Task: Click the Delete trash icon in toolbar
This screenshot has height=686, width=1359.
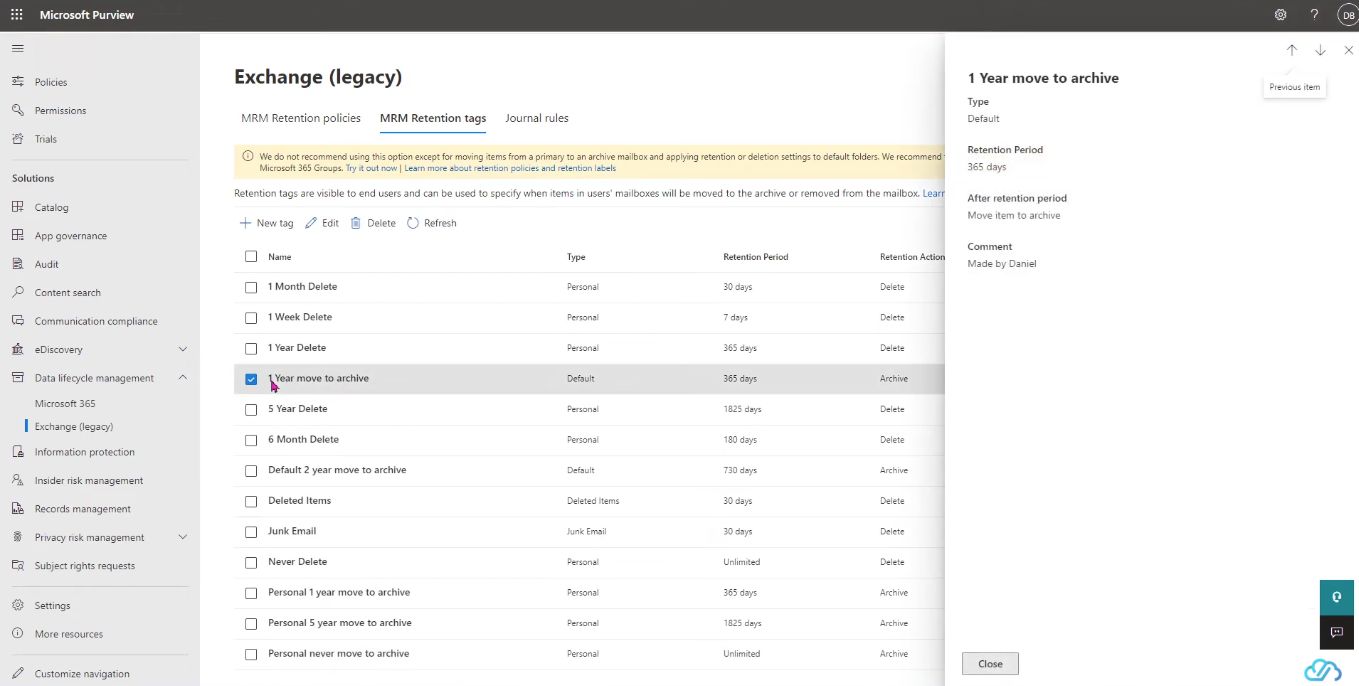Action: pos(358,222)
